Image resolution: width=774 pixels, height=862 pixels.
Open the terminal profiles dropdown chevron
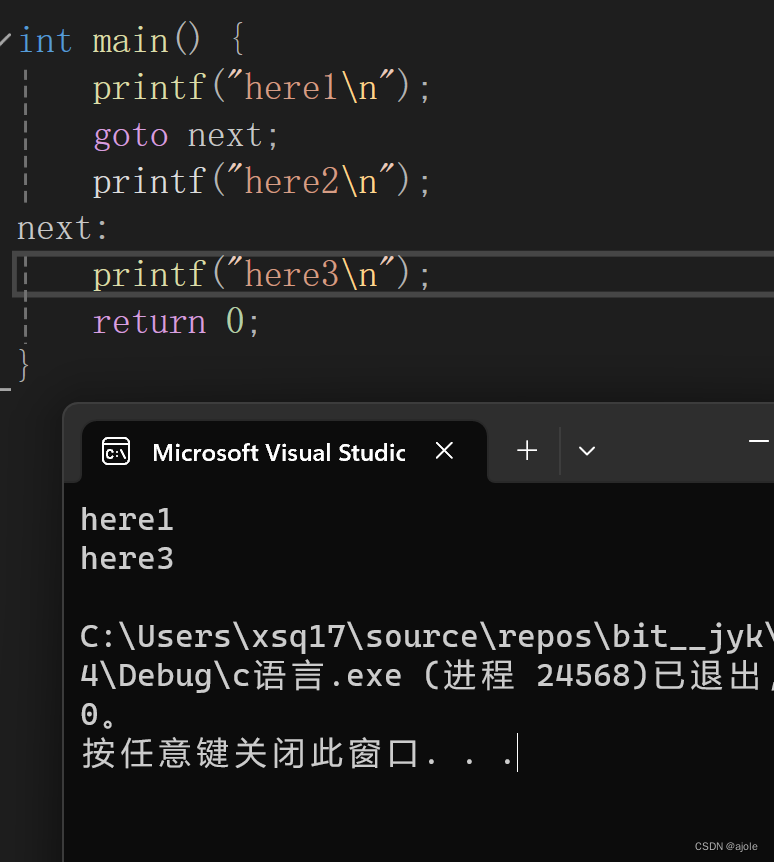[587, 451]
